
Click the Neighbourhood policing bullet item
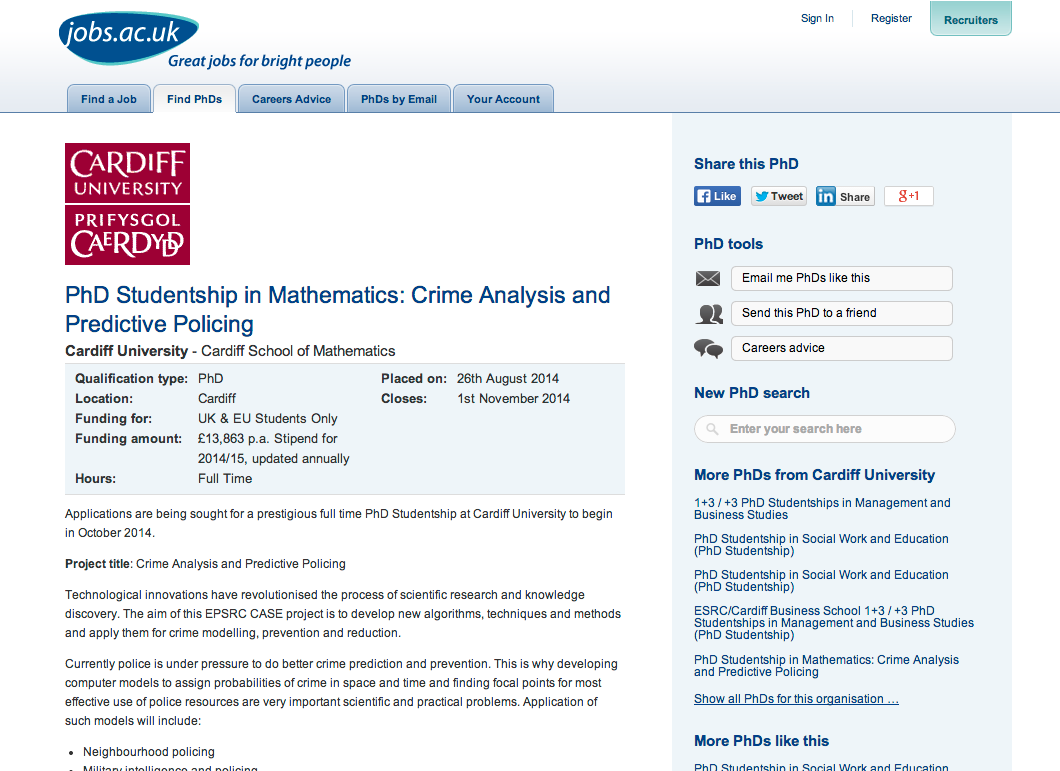coord(149,752)
